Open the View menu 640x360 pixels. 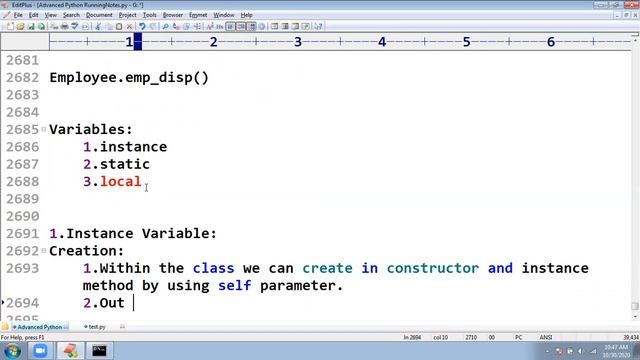[51, 15]
